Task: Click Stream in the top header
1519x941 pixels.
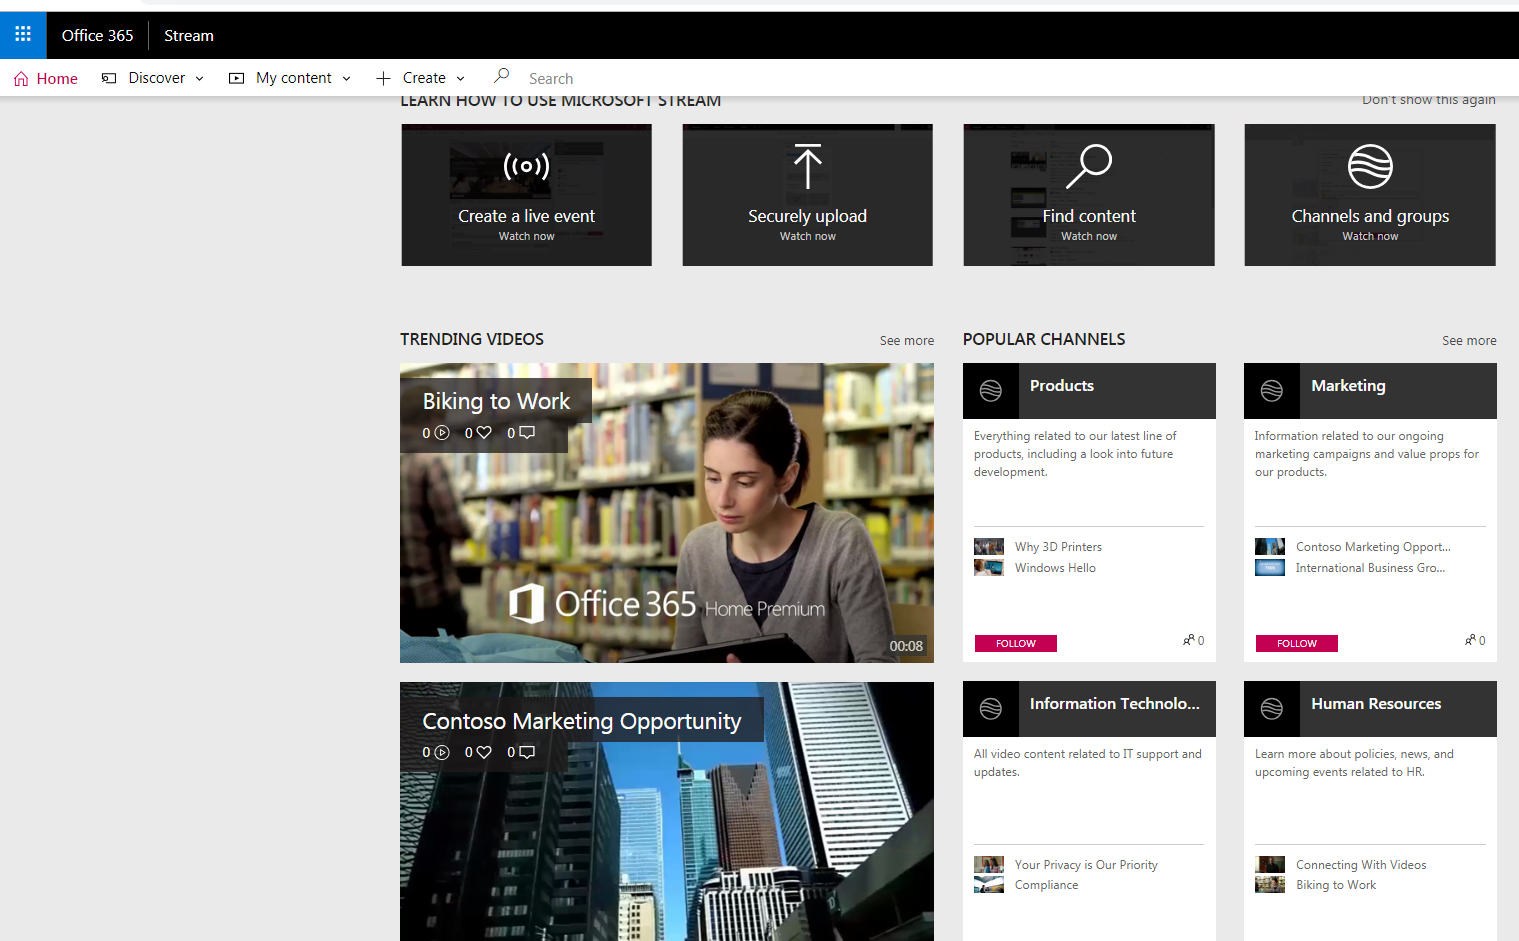Action: coord(188,36)
